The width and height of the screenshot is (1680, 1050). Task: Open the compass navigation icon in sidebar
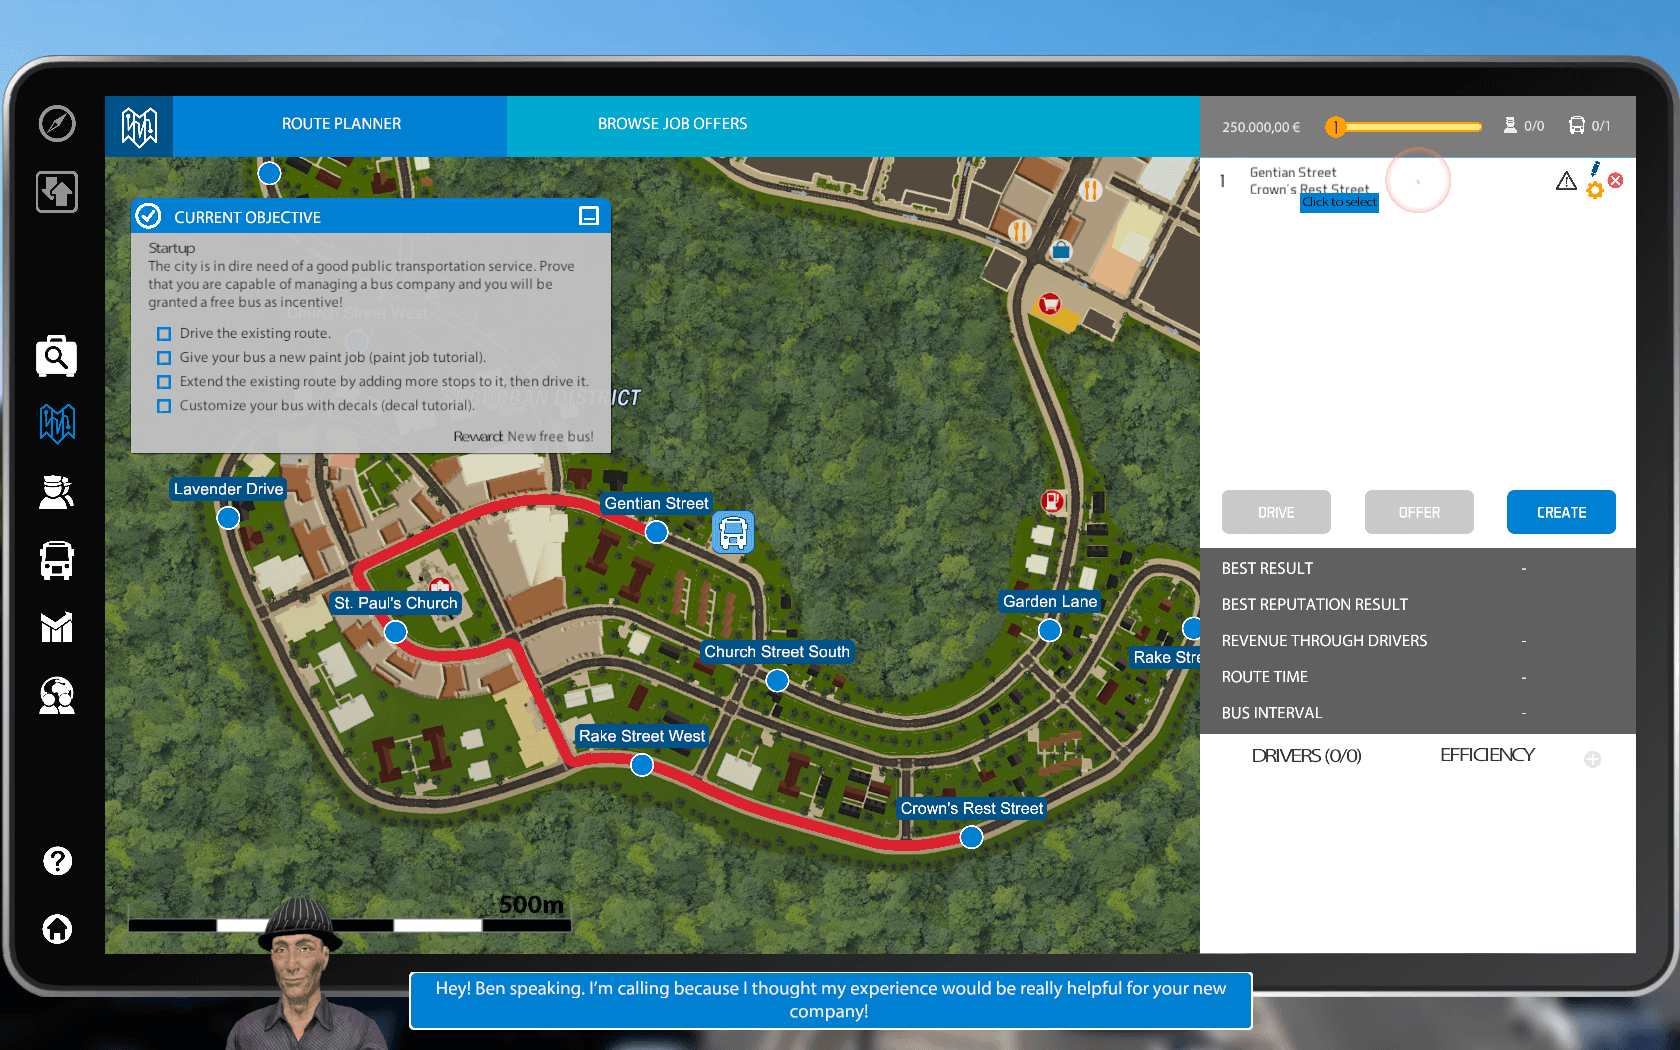point(57,124)
